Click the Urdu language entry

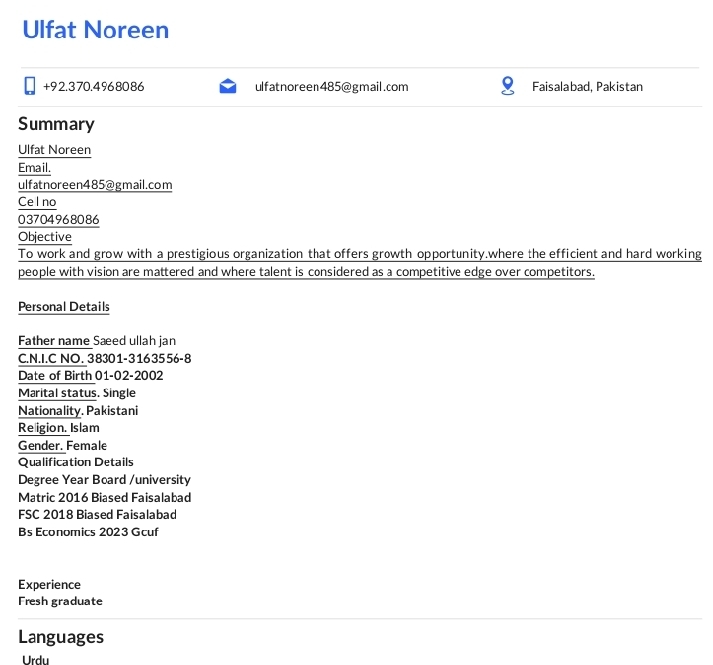[36, 659]
